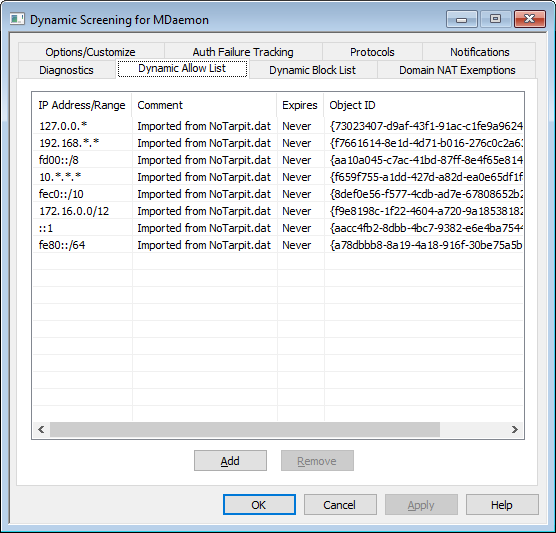Click the Apply button

click(421, 505)
